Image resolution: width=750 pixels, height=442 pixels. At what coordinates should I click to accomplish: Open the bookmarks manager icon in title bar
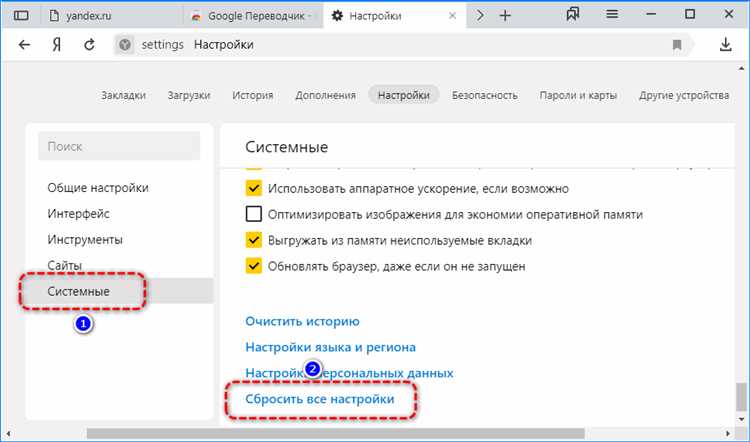(573, 15)
